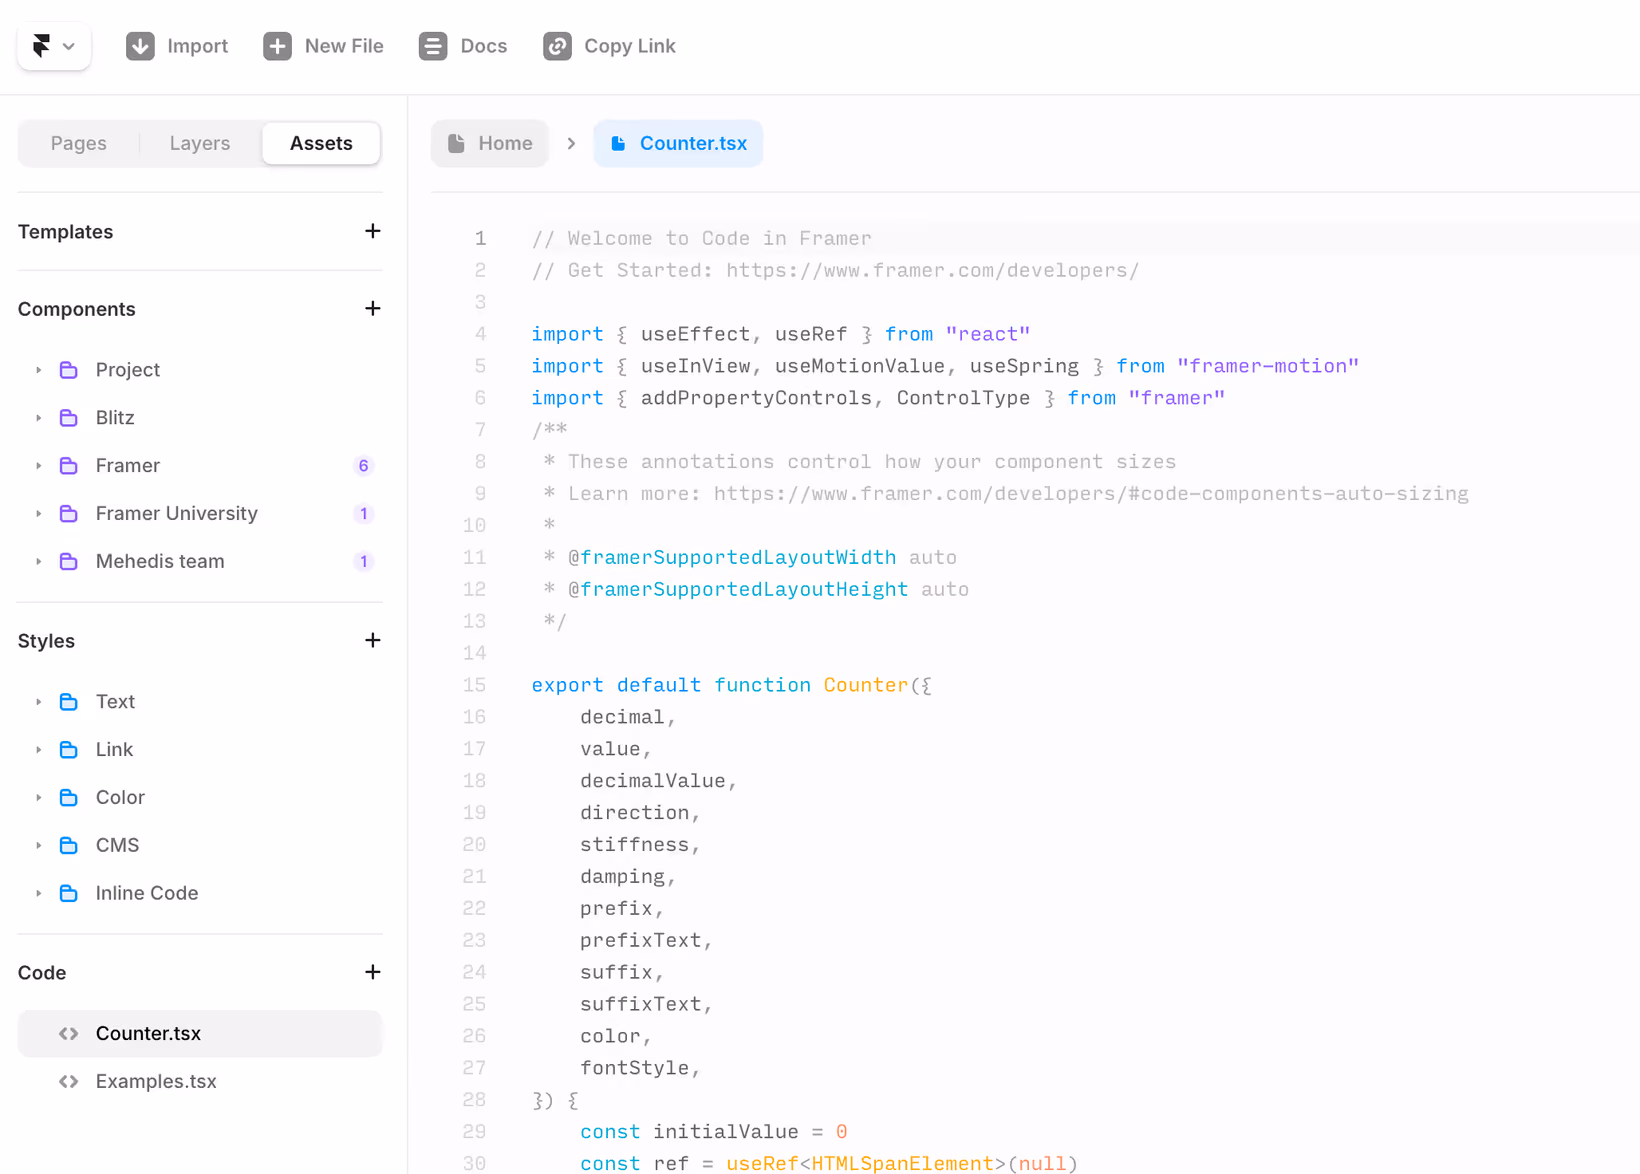Click the Copy Link chain icon

(x=557, y=46)
